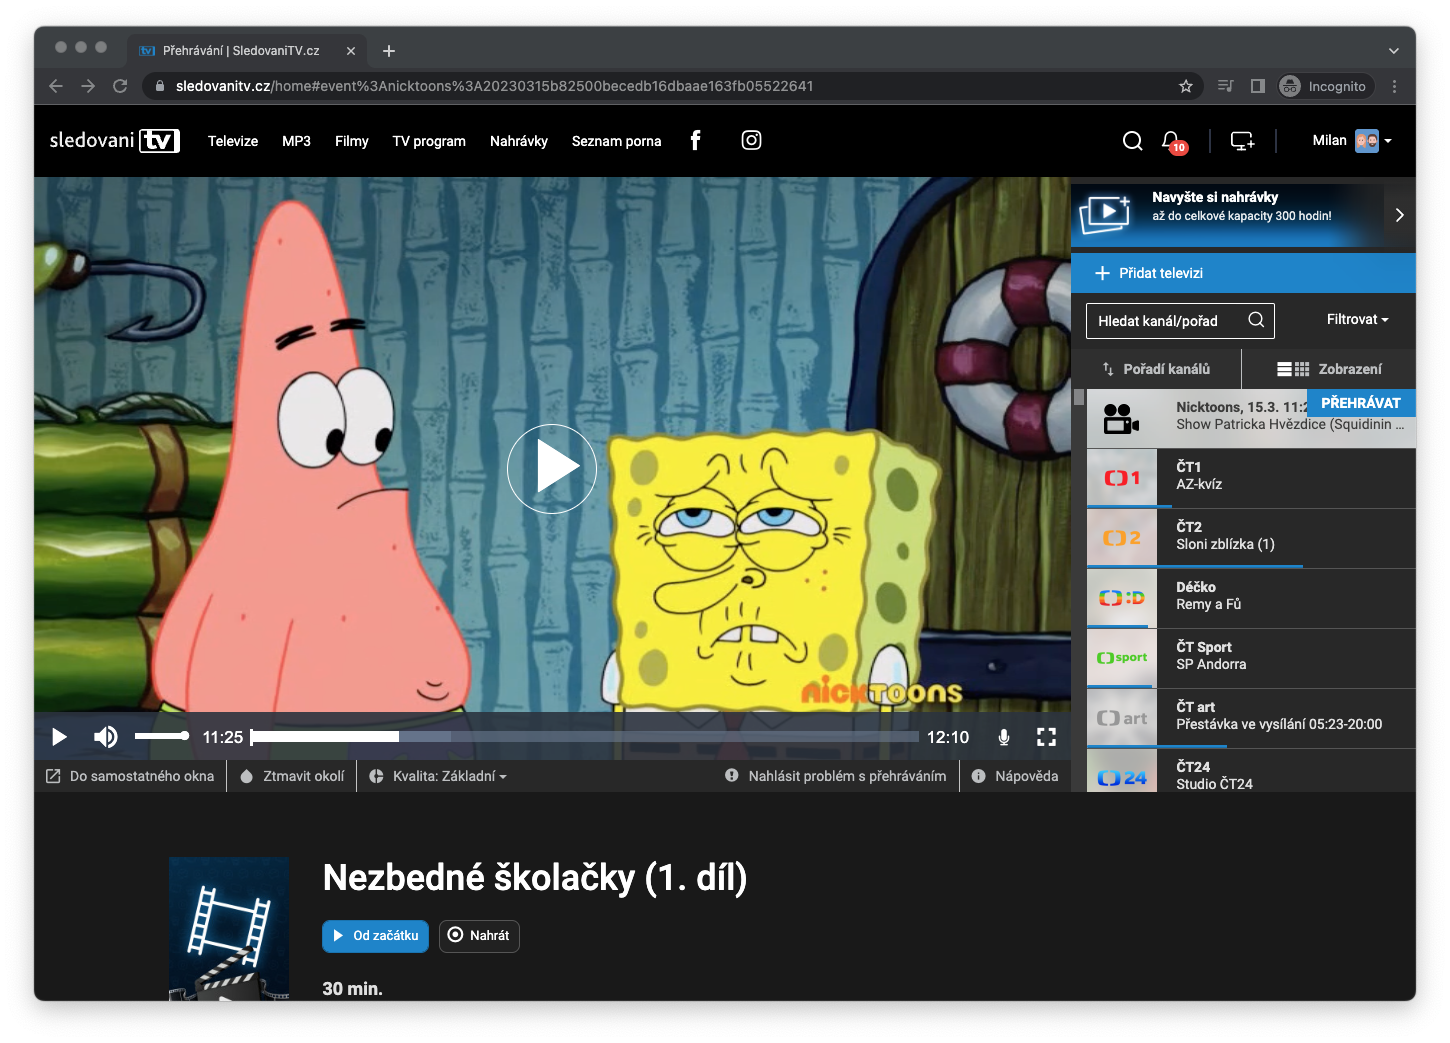Open the Filtrovat dropdown
The height and width of the screenshot is (1043, 1450).
[1357, 320]
